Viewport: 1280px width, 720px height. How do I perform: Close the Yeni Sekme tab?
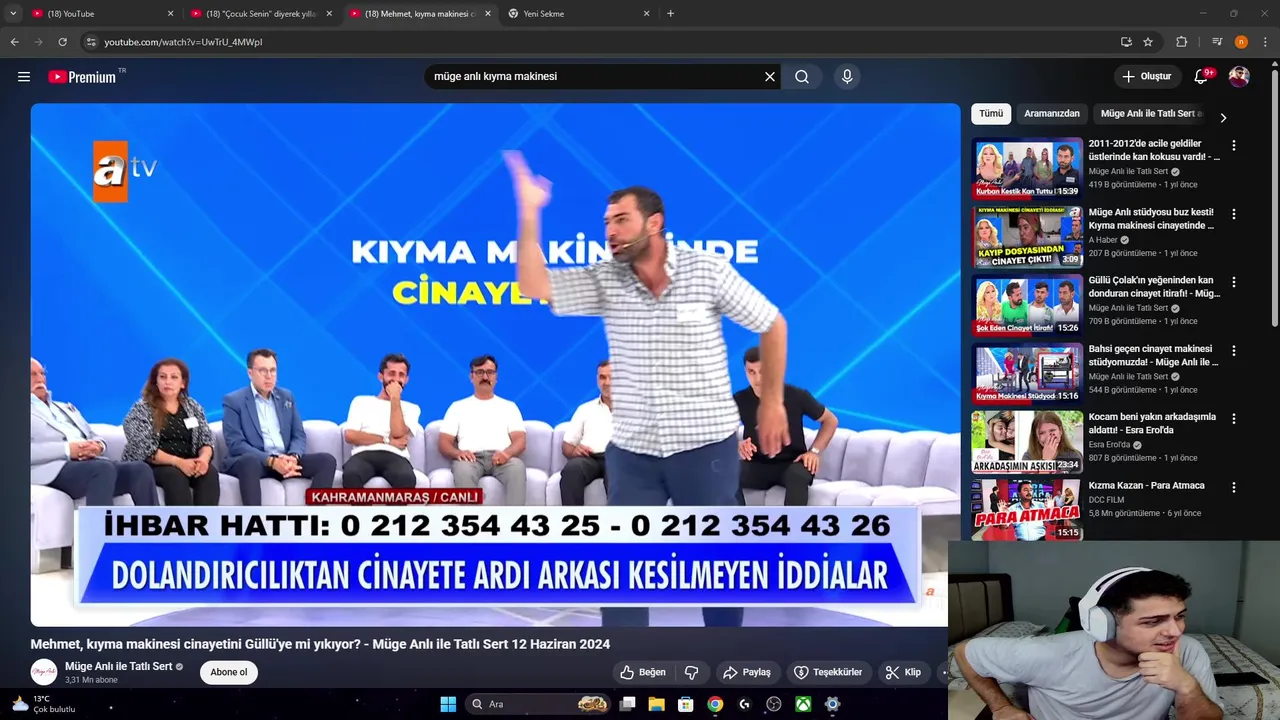(646, 14)
